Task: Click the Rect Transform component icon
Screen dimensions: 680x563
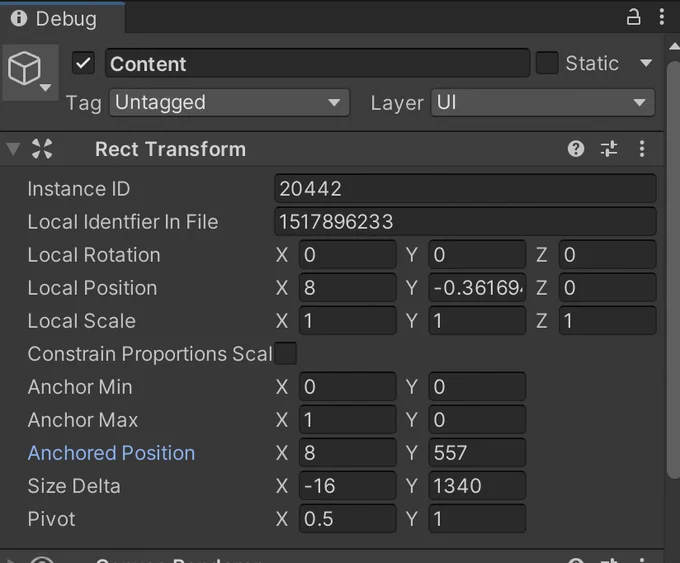Action: 42,149
